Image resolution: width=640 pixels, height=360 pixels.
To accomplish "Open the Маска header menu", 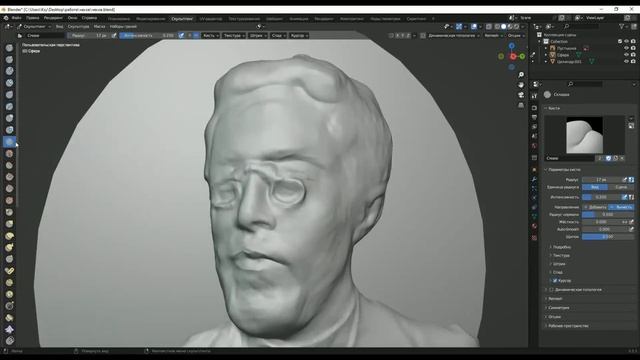I will (99, 27).
